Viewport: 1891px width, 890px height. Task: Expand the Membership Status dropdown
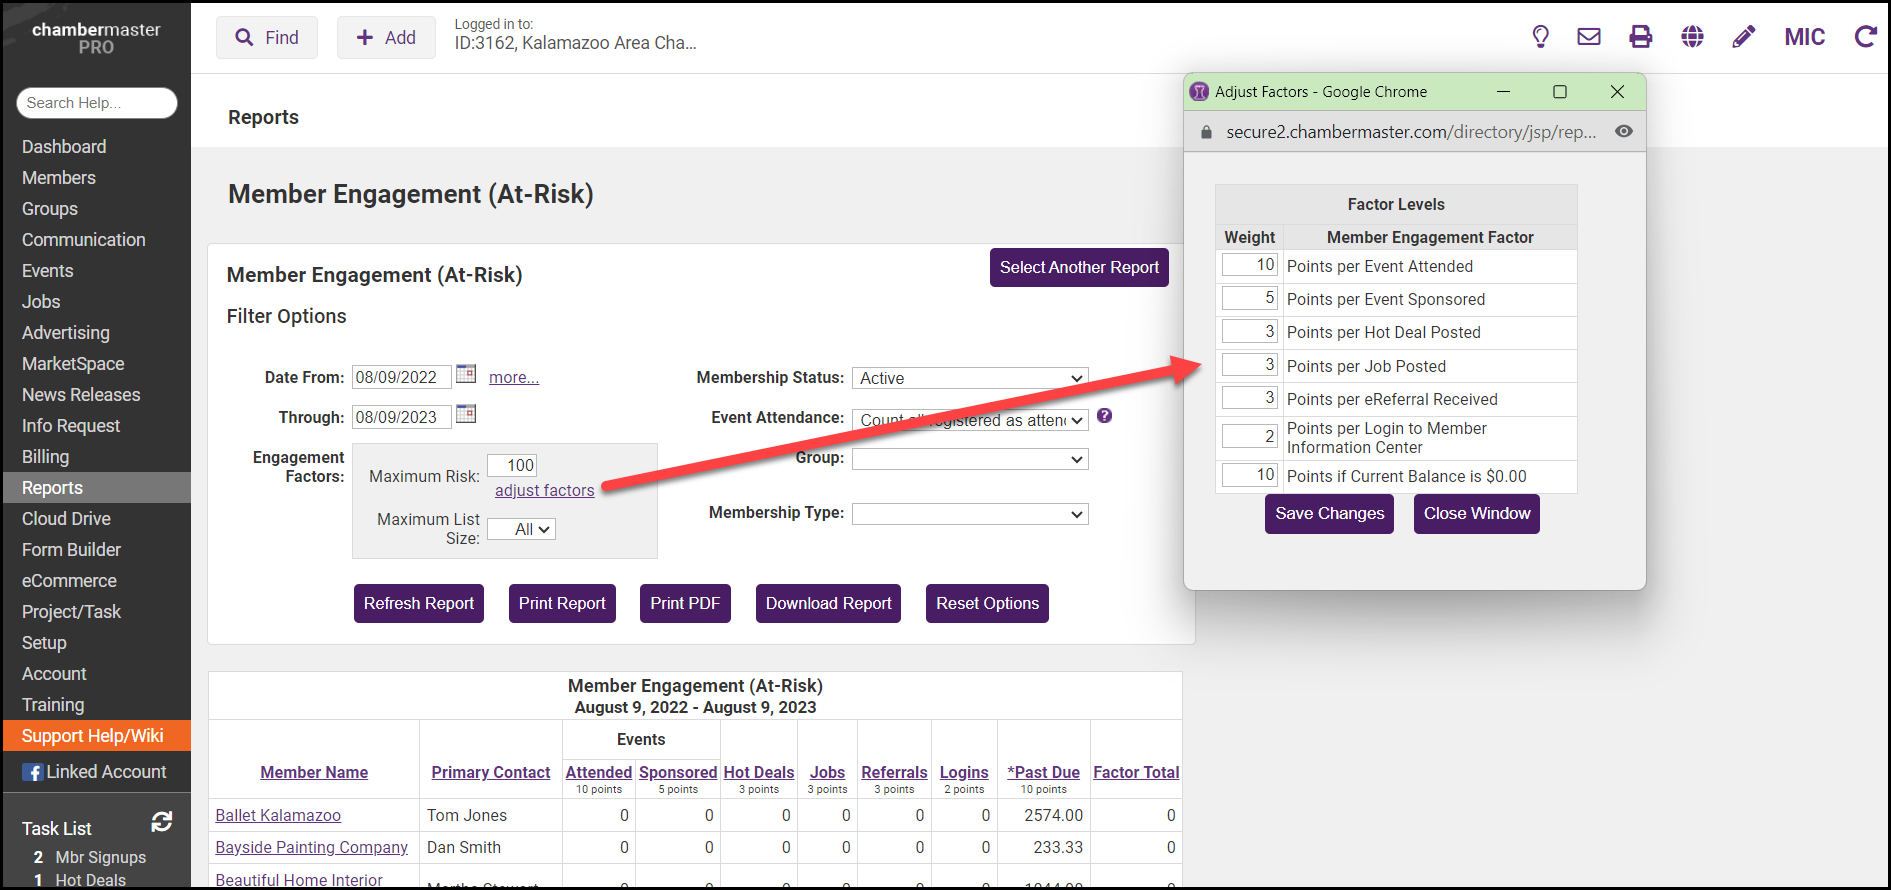[x=970, y=378]
